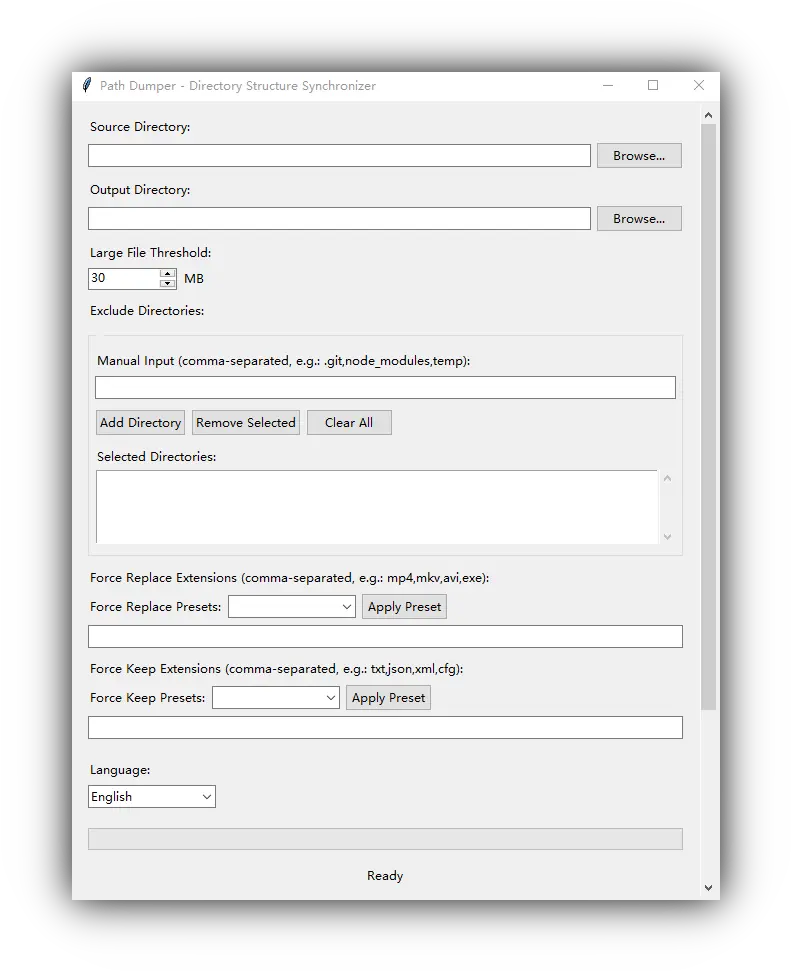
Task: Decrease threshold with spinbox down arrow
Action: 167,283
